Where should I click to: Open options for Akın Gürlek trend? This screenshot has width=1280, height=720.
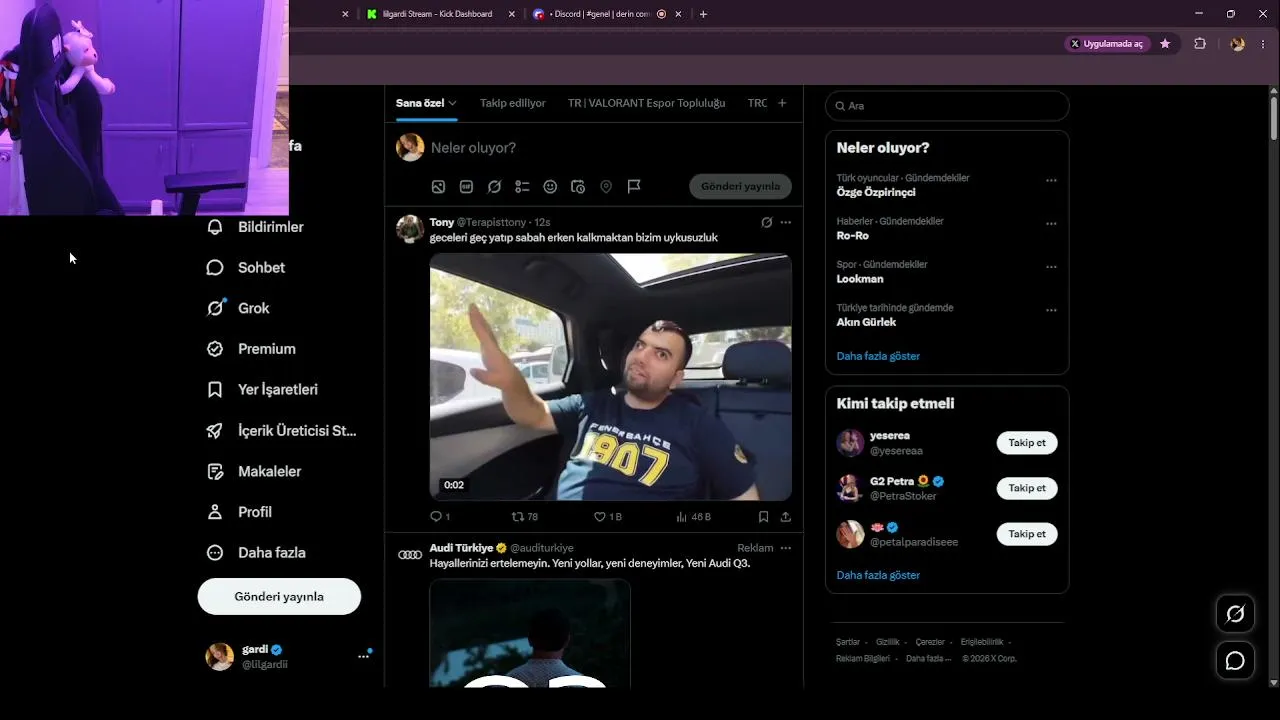1051,310
